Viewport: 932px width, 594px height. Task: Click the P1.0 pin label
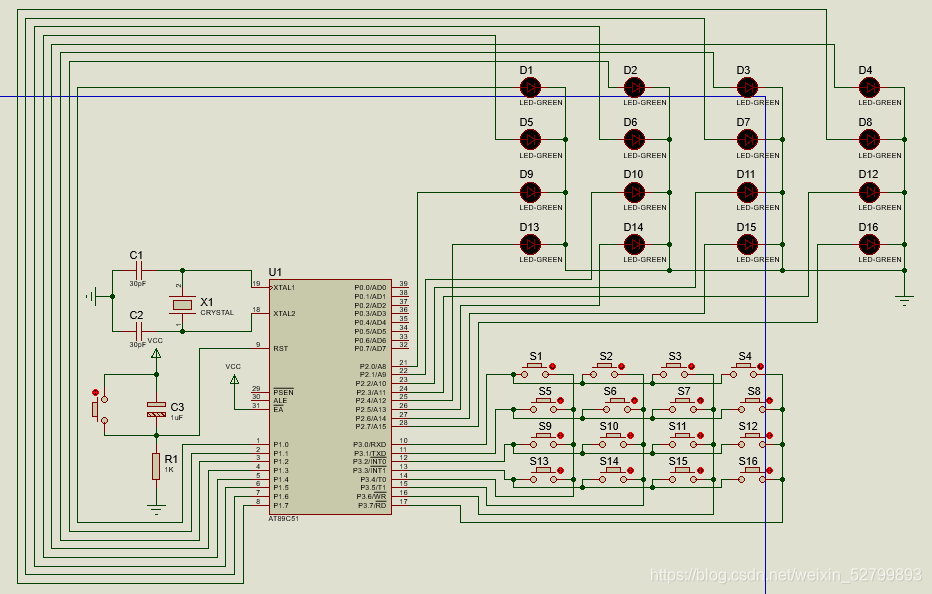pos(281,445)
